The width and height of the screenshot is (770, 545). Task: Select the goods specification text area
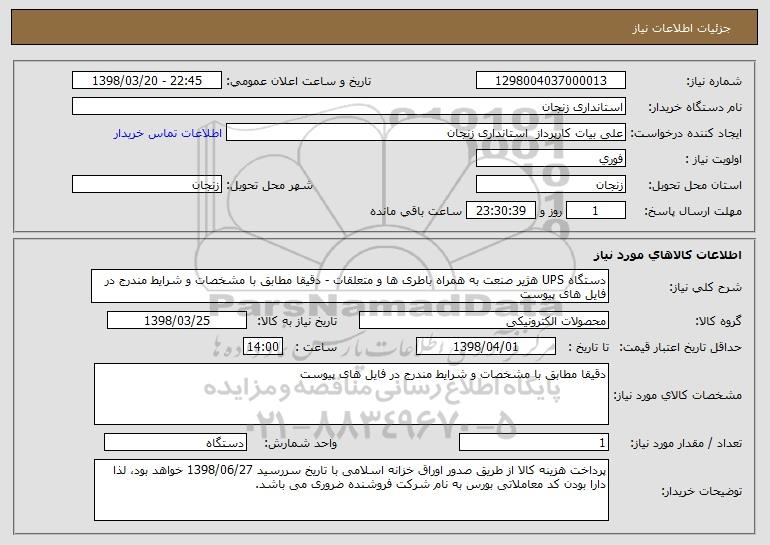(x=351, y=394)
